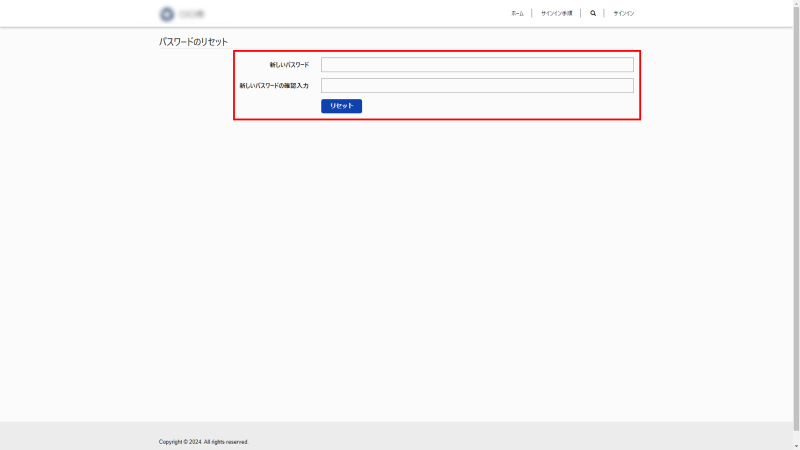The height and width of the screenshot is (450, 800).
Task: Click the site logo icon in header
Action: 166,14
